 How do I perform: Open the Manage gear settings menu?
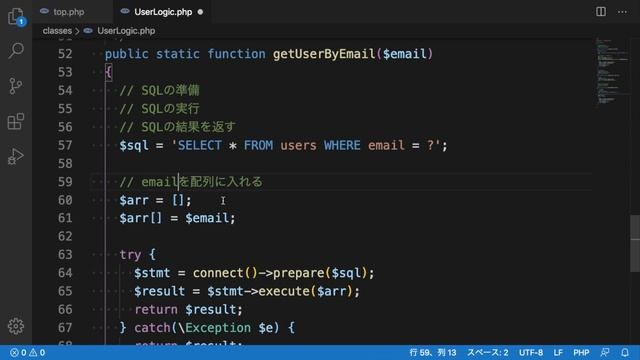16,326
